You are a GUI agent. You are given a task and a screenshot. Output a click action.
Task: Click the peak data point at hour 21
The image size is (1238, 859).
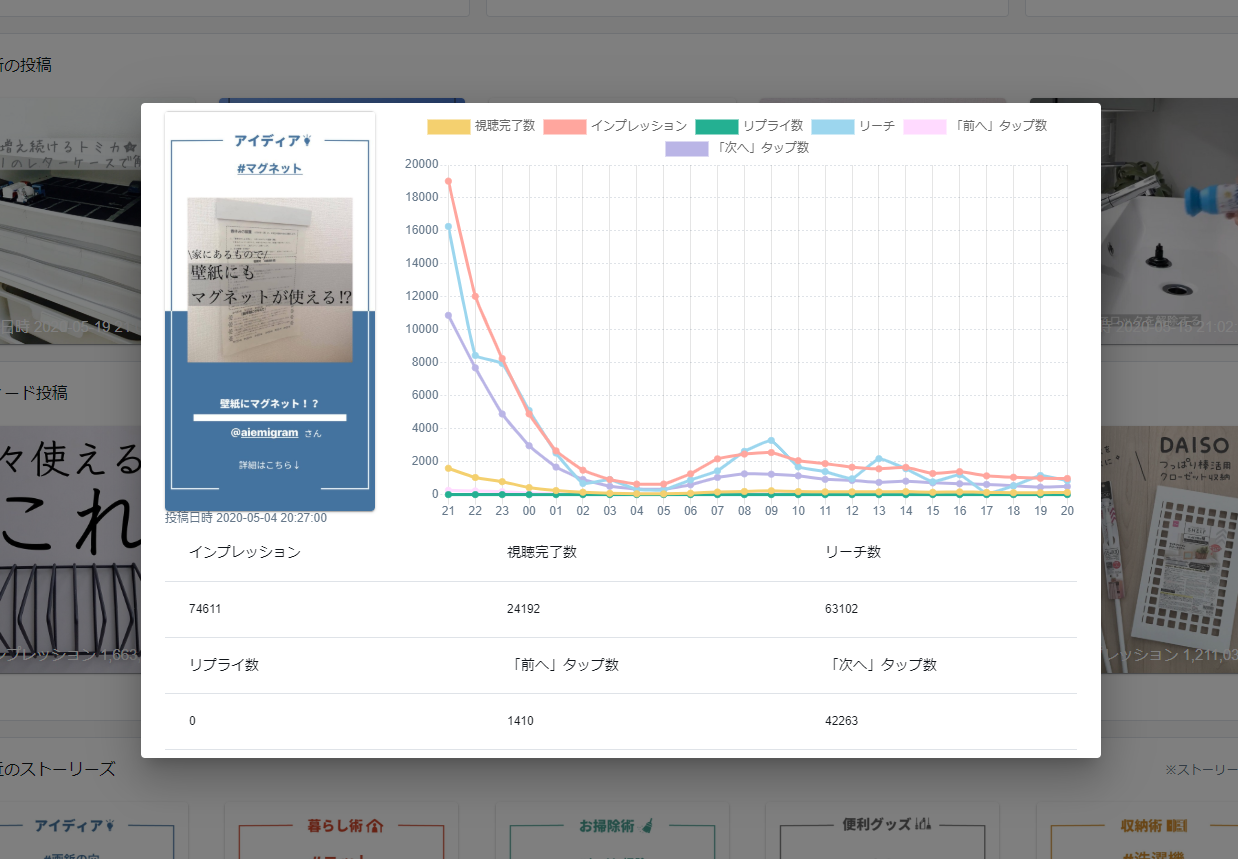(x=448, y=181)
